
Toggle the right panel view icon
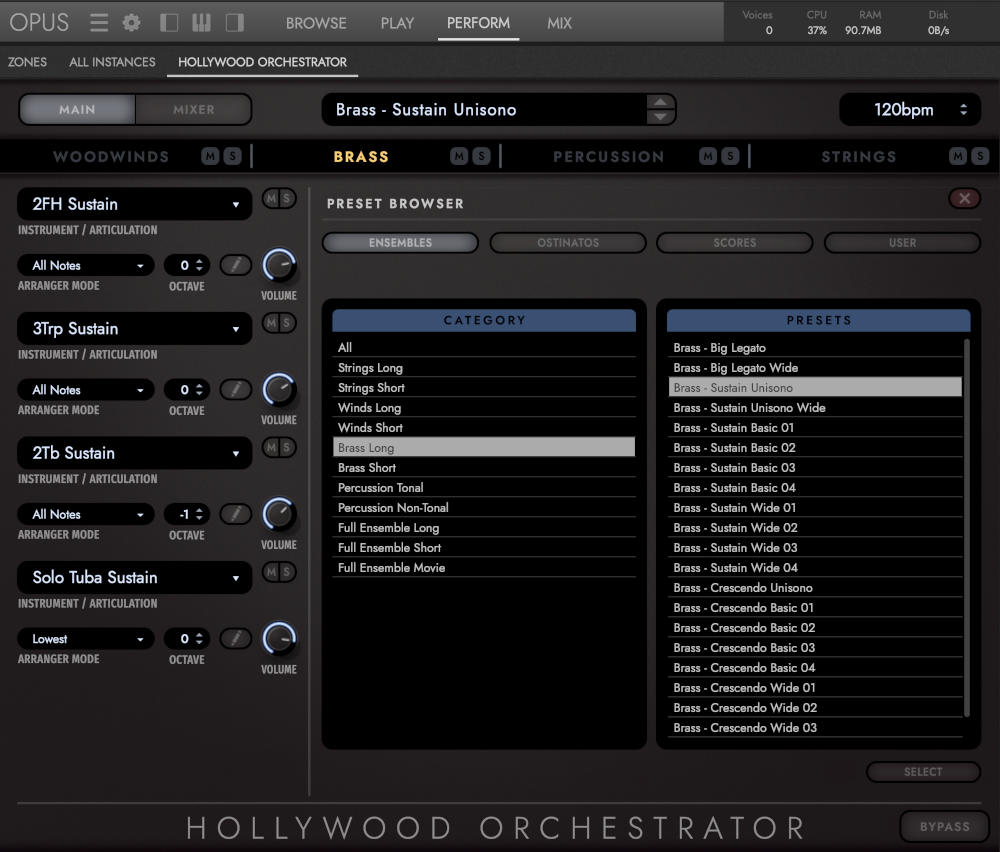tap(234, 22)
